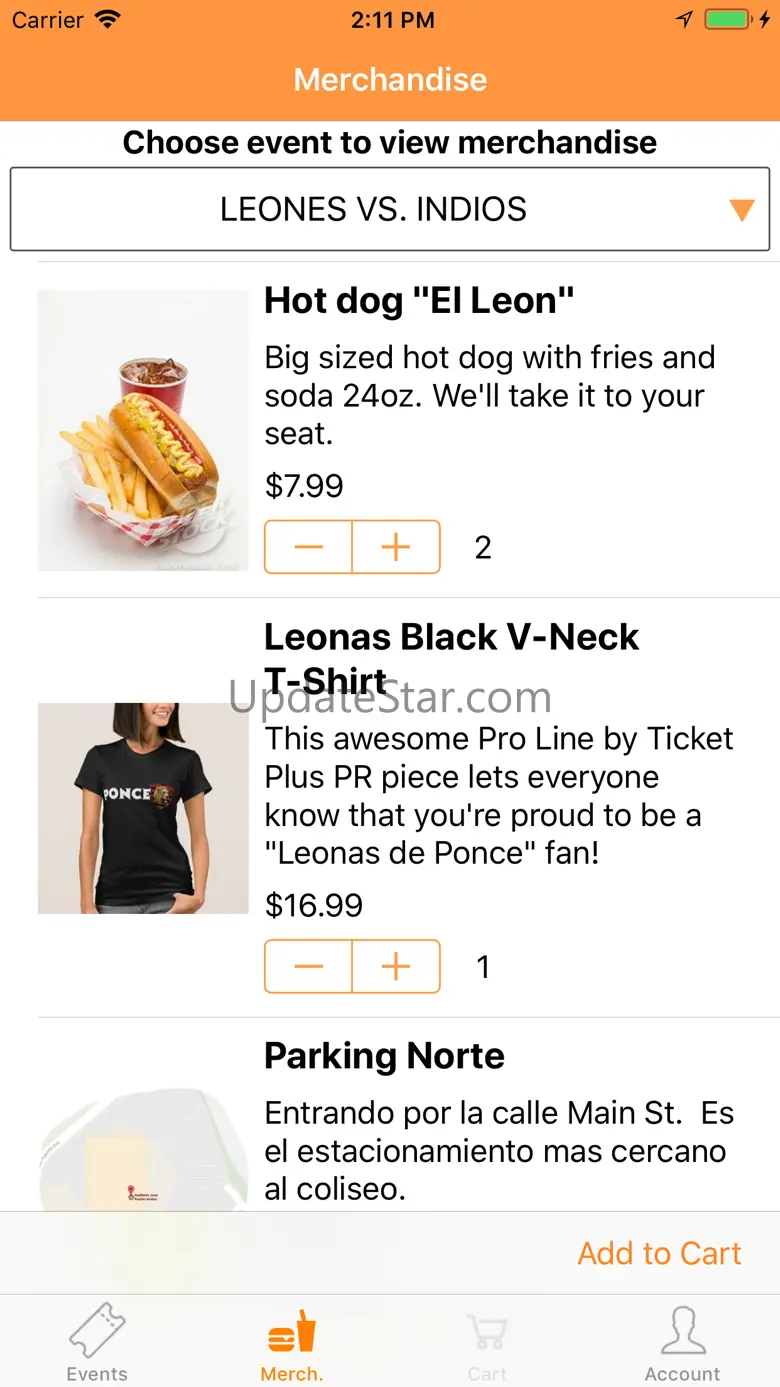
Task: Tap the Wi-Fi status icon
Action: (106, 20)
